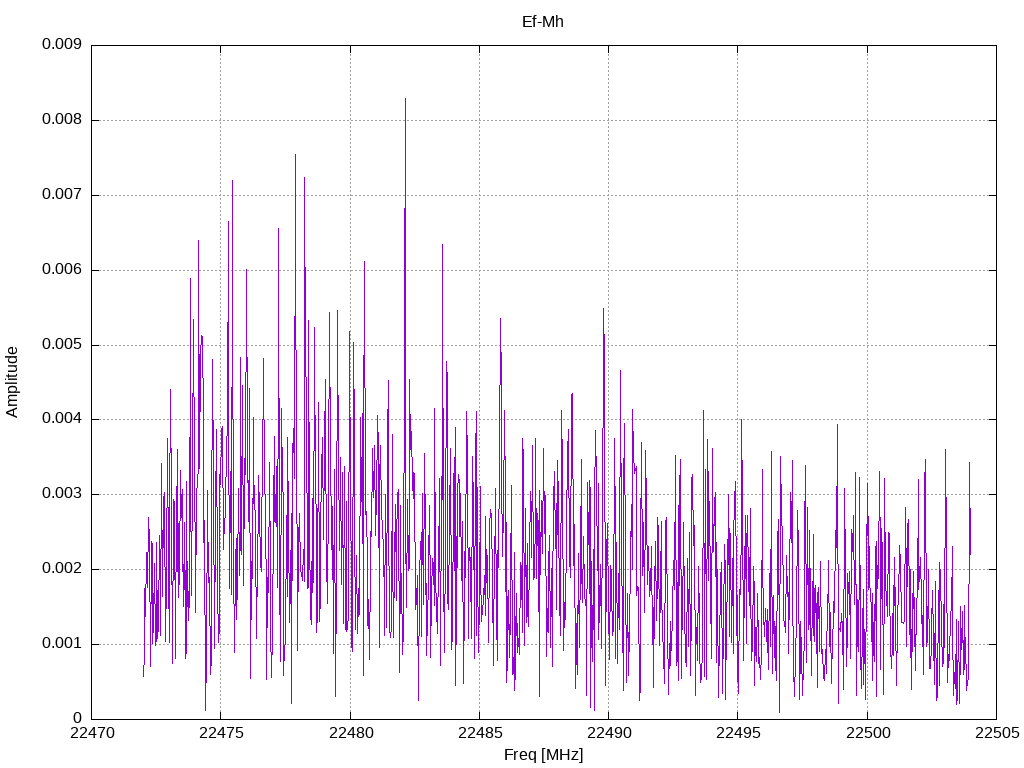This screenshot has width=1024, height=768.
Task: Click the 22475 x-axis tick label
Action: point(221,733)
